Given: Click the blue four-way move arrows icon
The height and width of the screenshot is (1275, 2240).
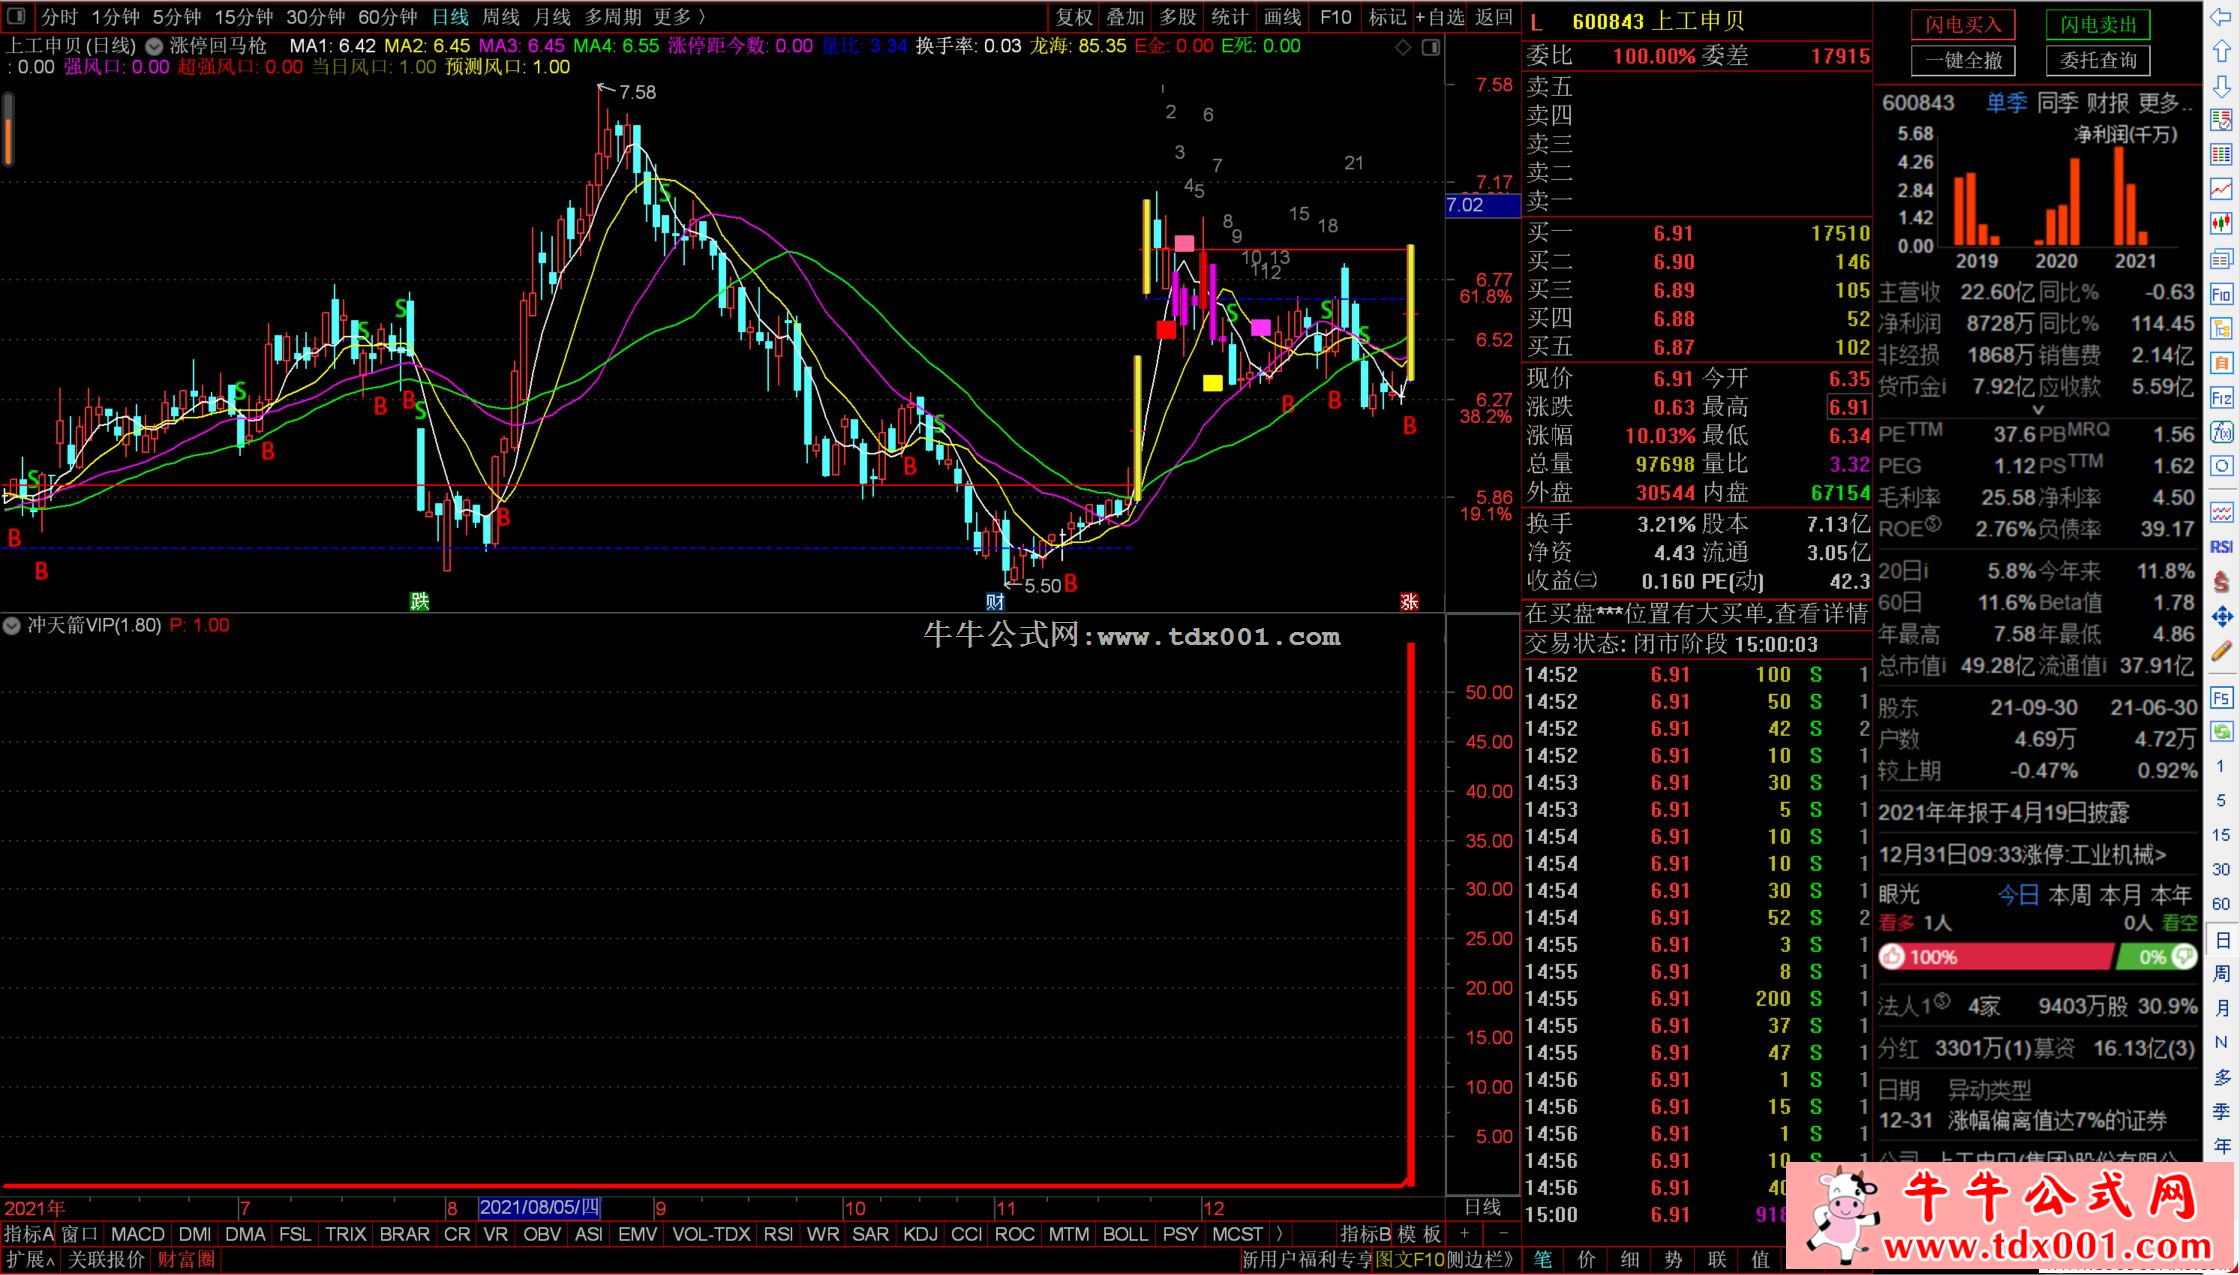Looking at the screenshot, I should coord(2221,616).
